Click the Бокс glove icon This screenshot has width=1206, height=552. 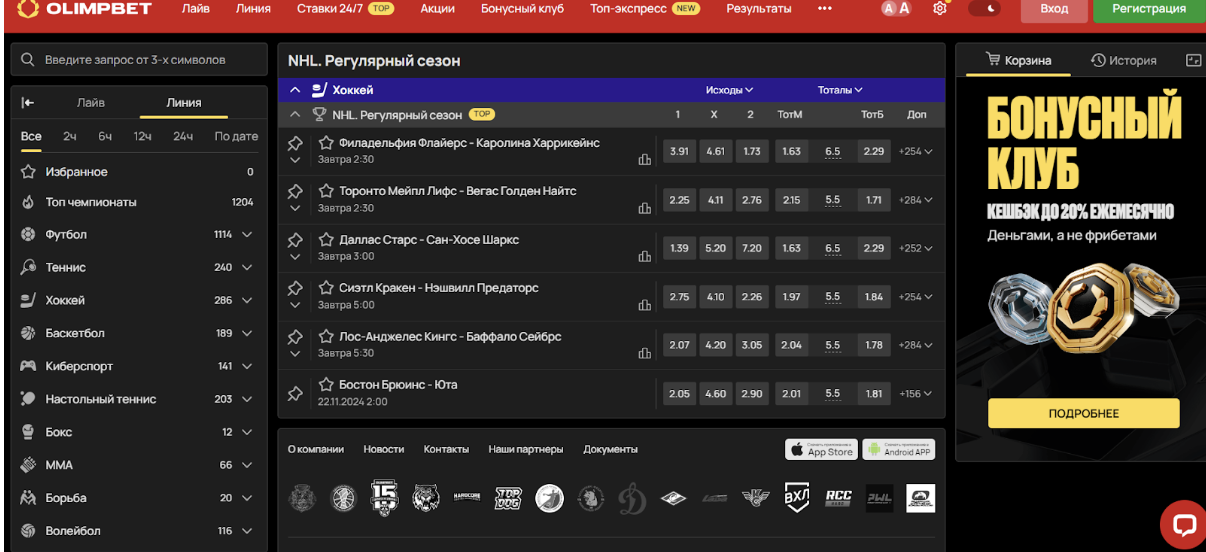click(28, 432)
